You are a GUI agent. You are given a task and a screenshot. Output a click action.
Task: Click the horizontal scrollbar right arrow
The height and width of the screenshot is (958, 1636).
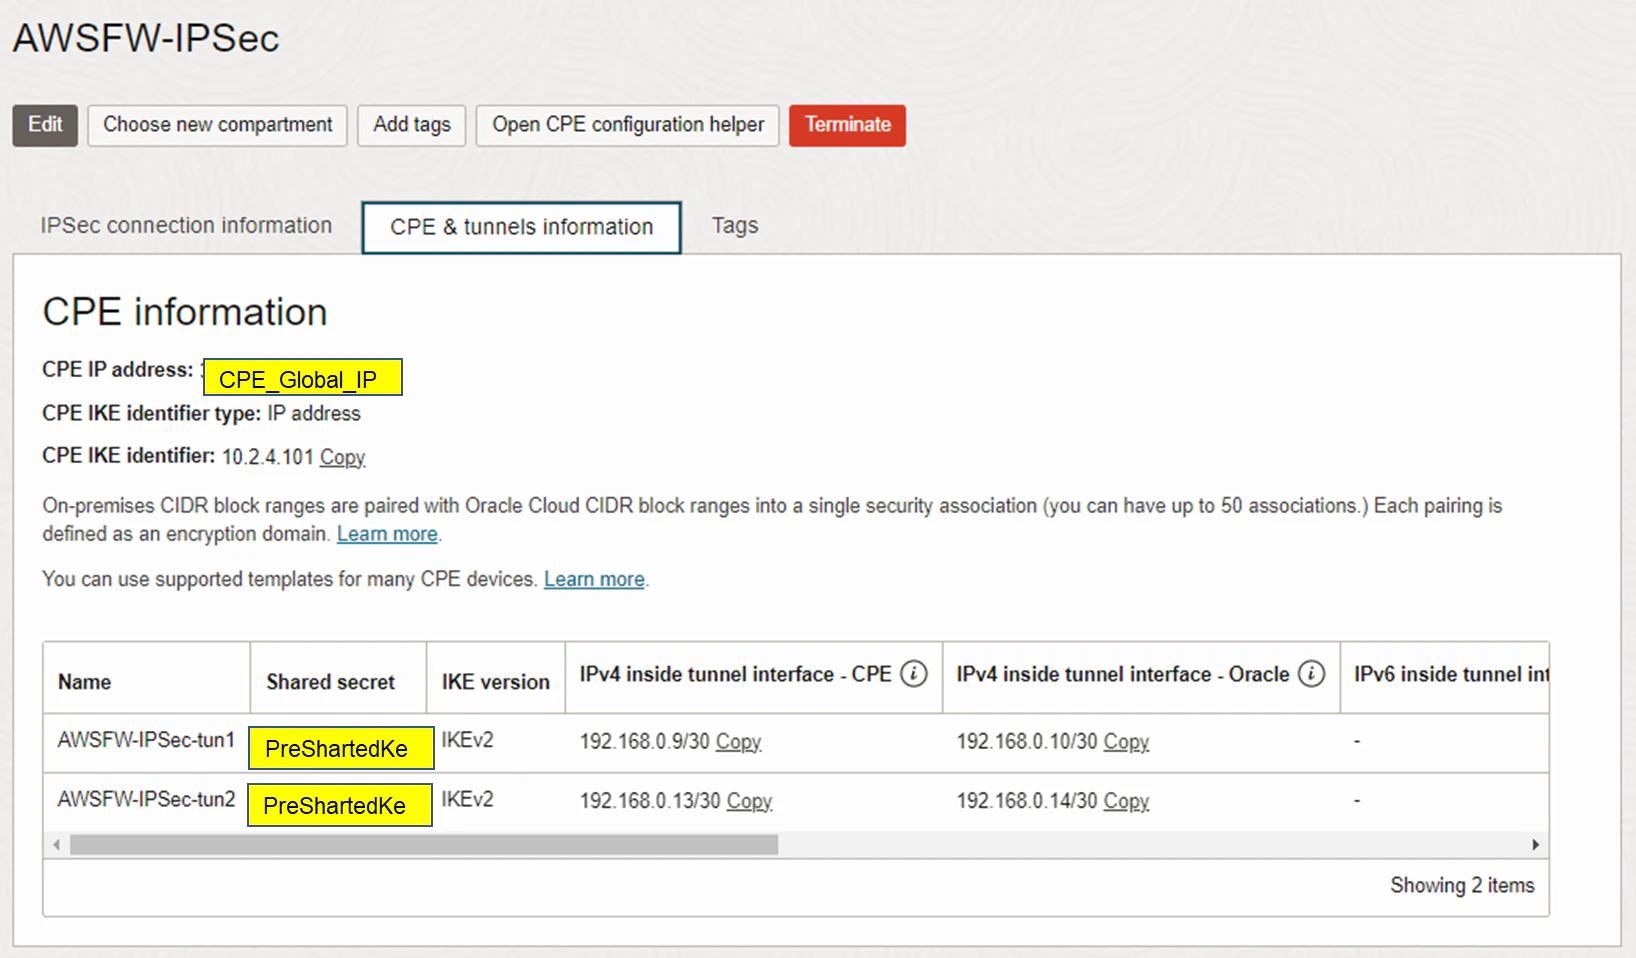pos(1535,845)
